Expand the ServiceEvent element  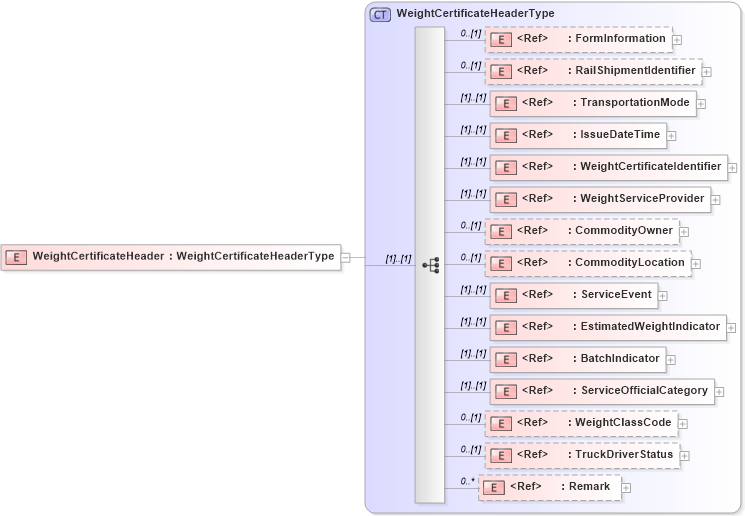click(x=662, y=296)
